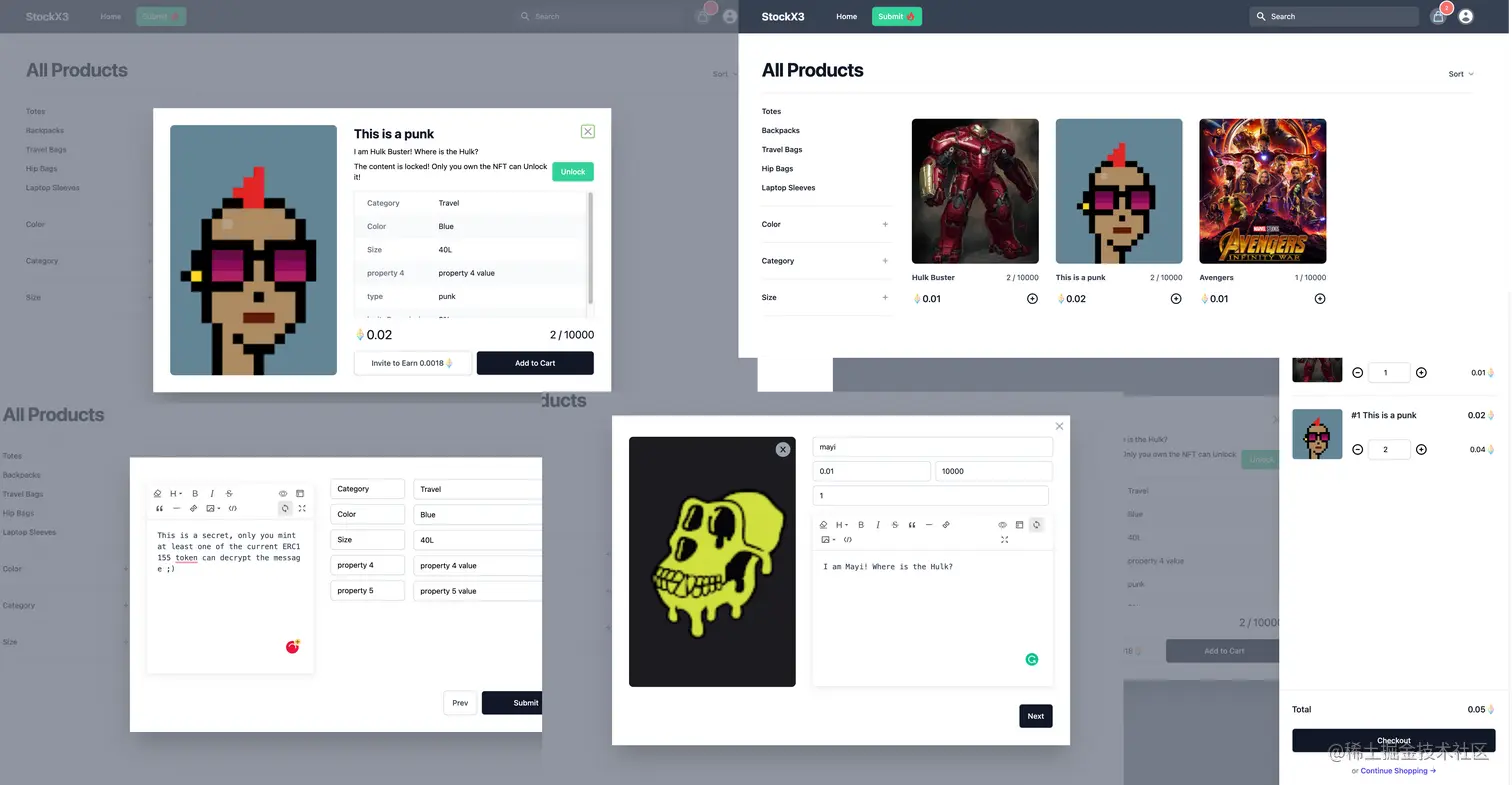Insert horizontal rule in the secret message editor
1512x785 pixels.
click(177, 509)
